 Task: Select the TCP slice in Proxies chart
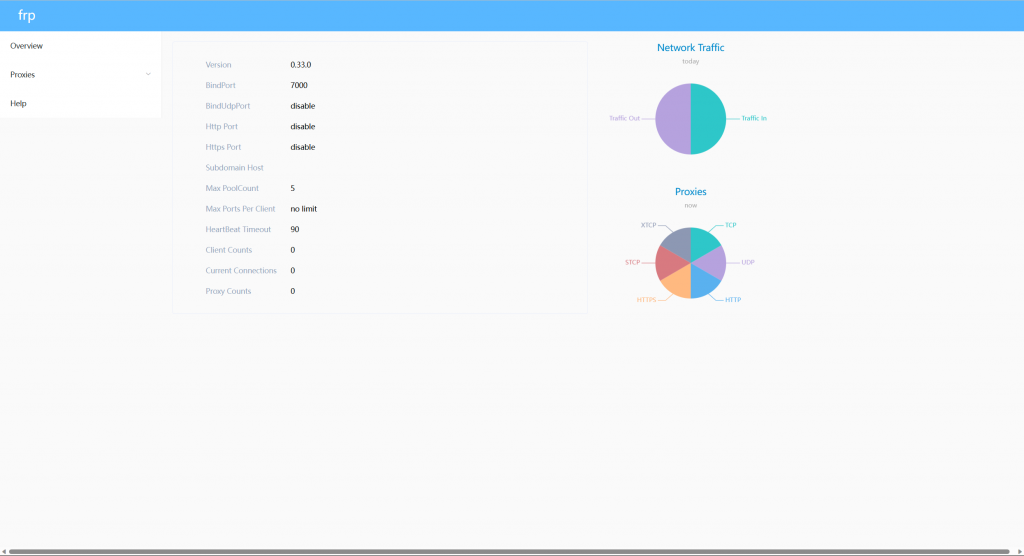point(702,241)
